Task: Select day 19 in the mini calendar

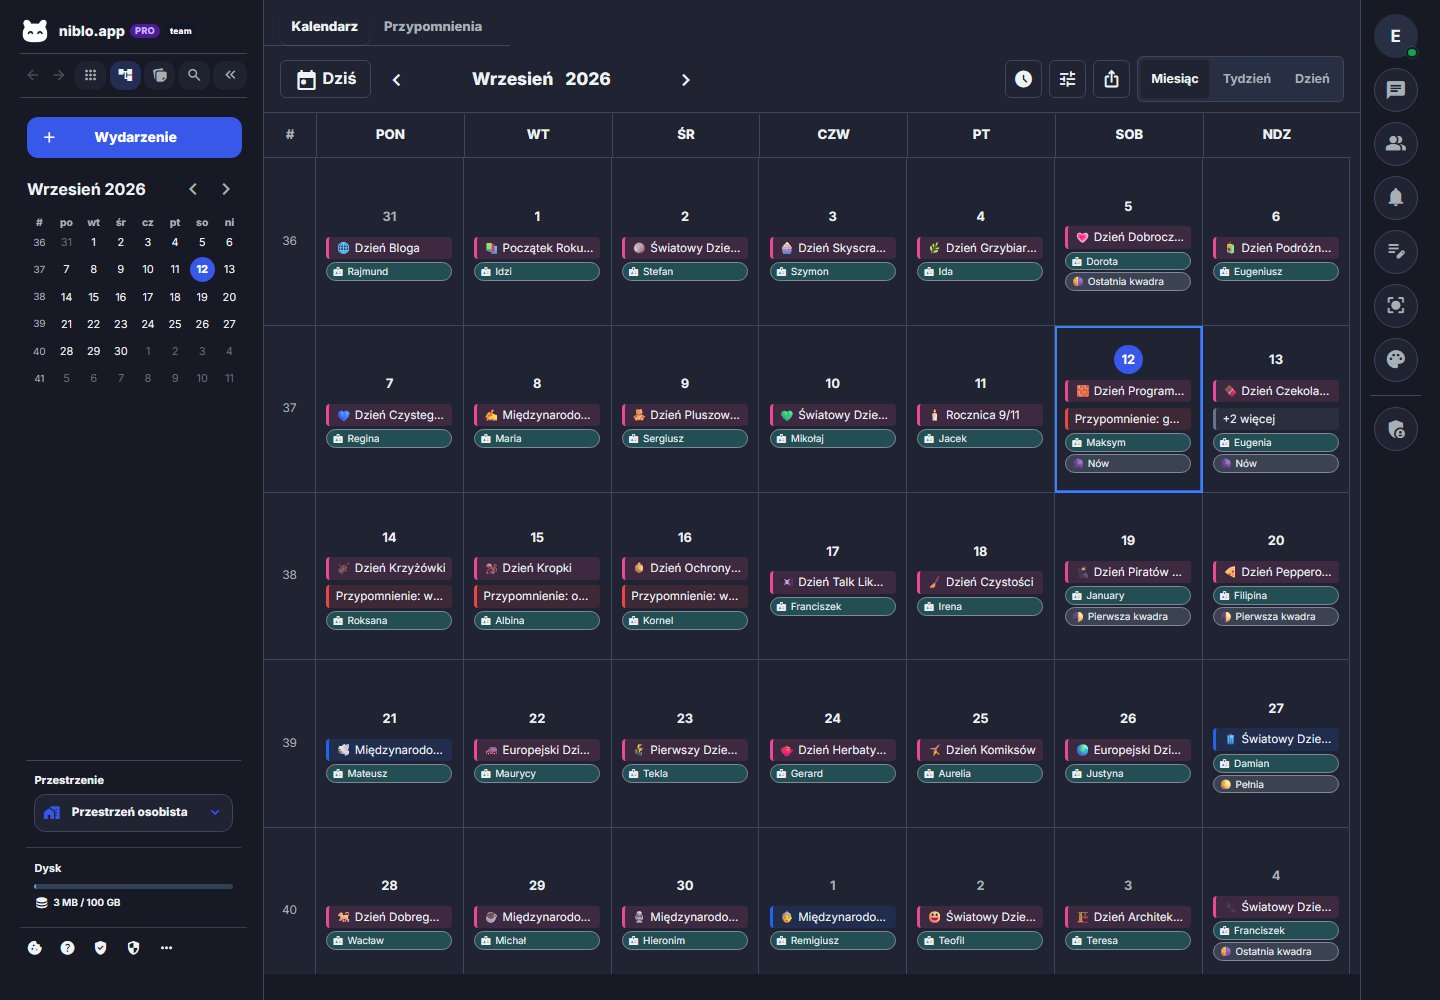Action: (202, 297)
